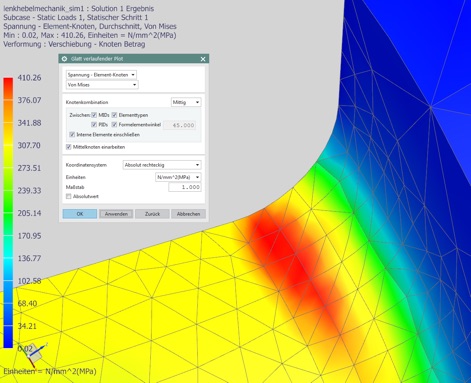The image size is (471, 383).
Task: Open the Einheiten N/mm^2(MPa) dropdown
Action: point(178,177)
